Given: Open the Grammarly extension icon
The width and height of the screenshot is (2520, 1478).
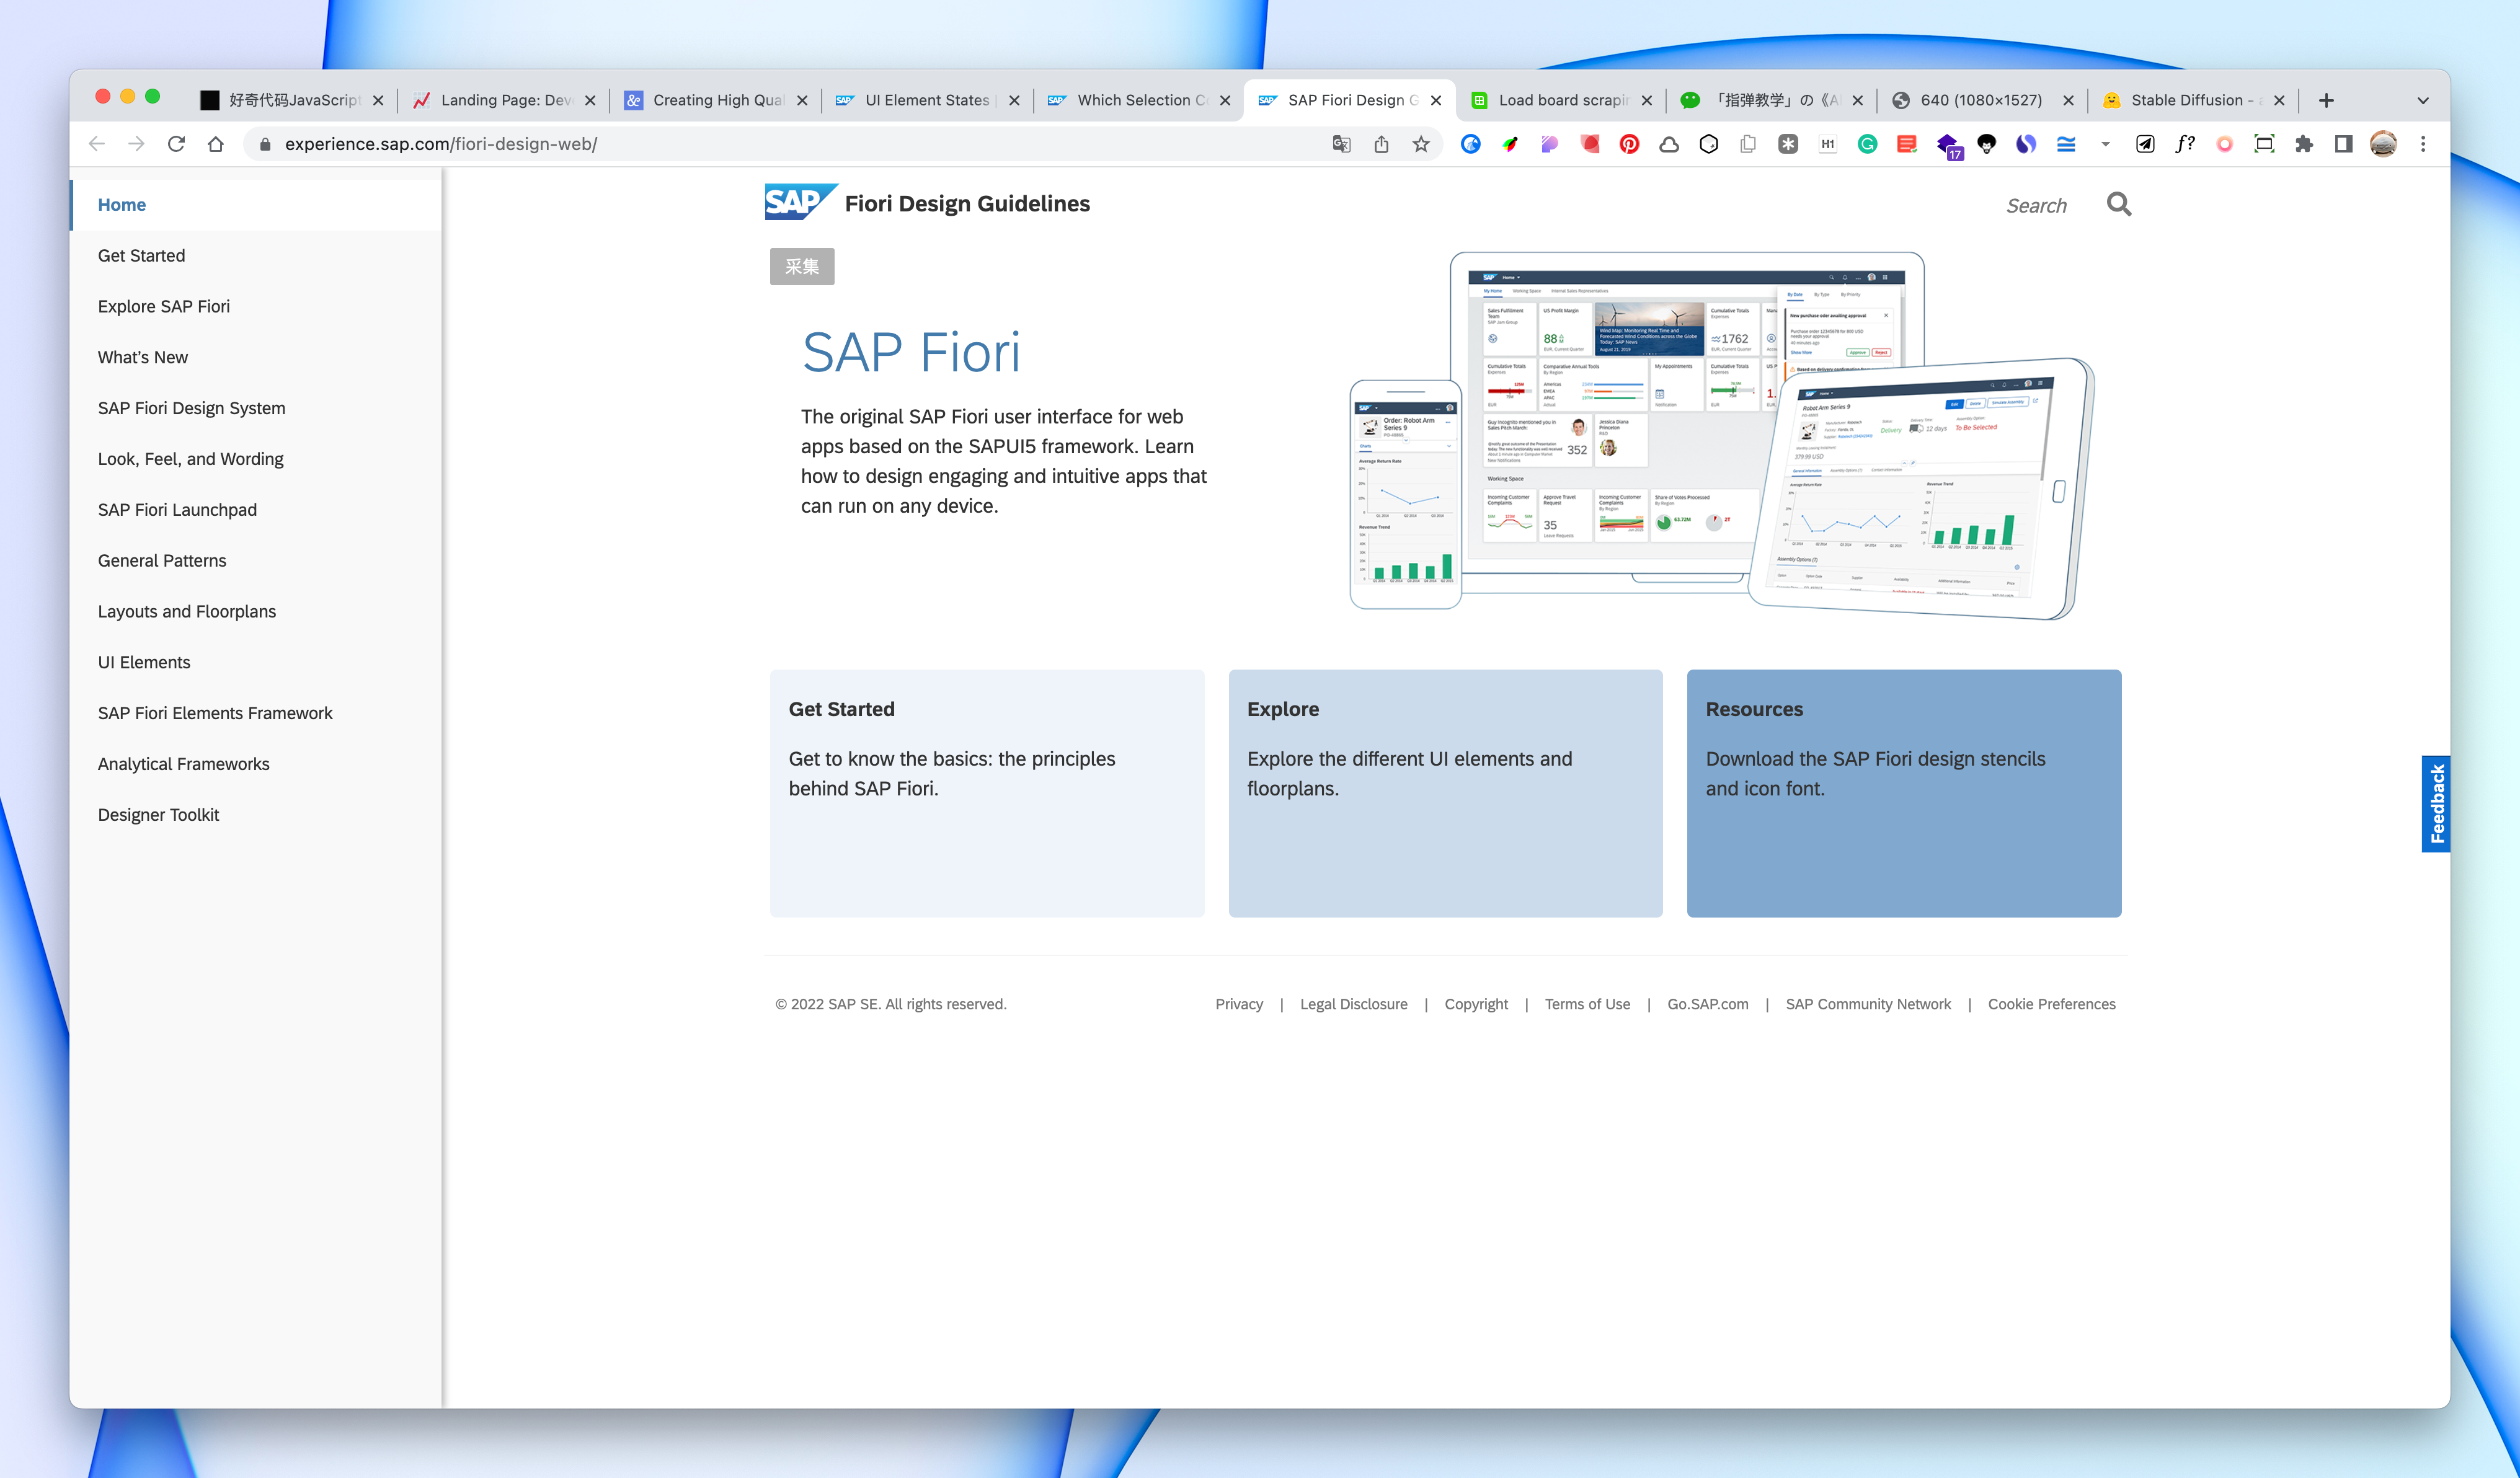Looking at the screenshot, I should point(1867,144).
